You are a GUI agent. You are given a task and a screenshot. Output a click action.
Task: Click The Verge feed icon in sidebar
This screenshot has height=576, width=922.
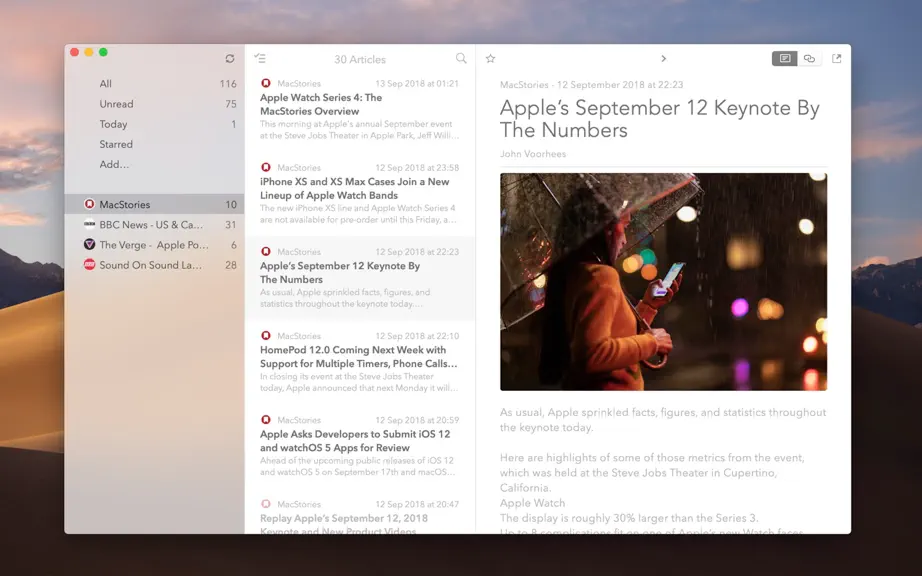point(89,245)
